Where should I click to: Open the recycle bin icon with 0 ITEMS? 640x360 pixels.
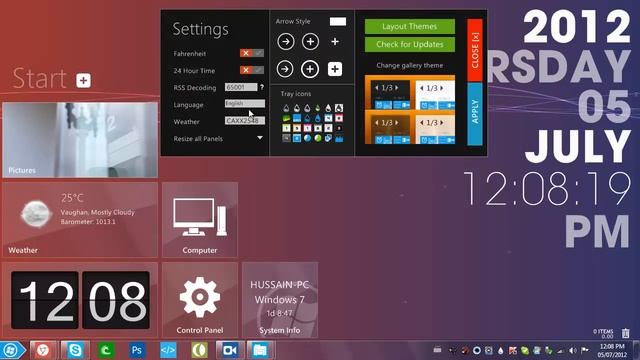625,333
